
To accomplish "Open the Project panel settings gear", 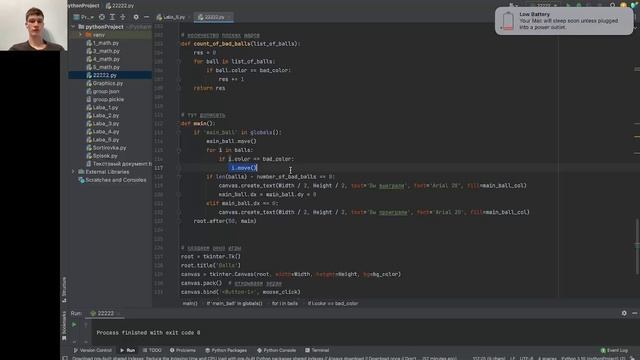I will (136, 17).
